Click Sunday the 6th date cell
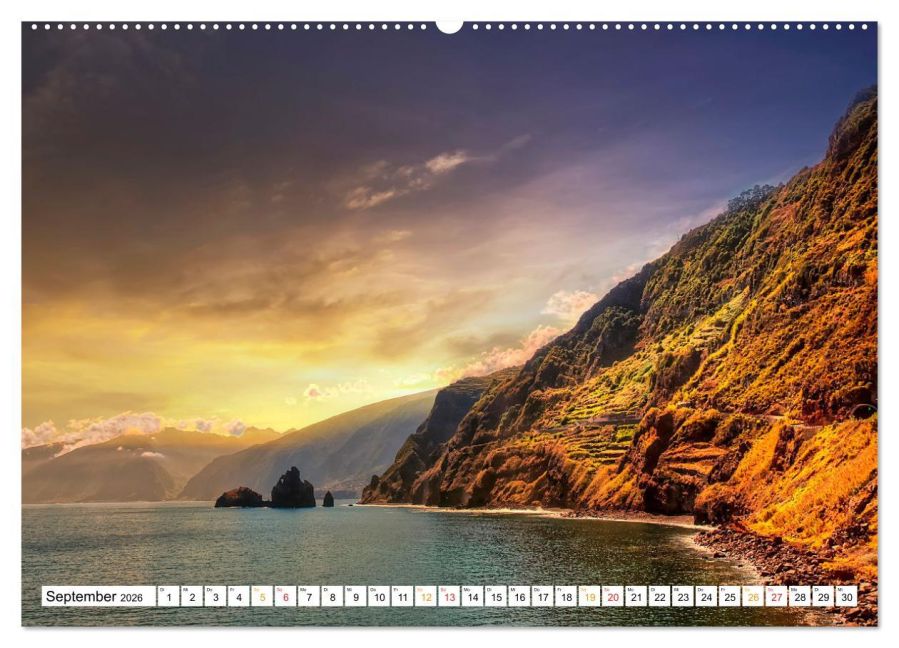899x648 pixels. point(286,596)
